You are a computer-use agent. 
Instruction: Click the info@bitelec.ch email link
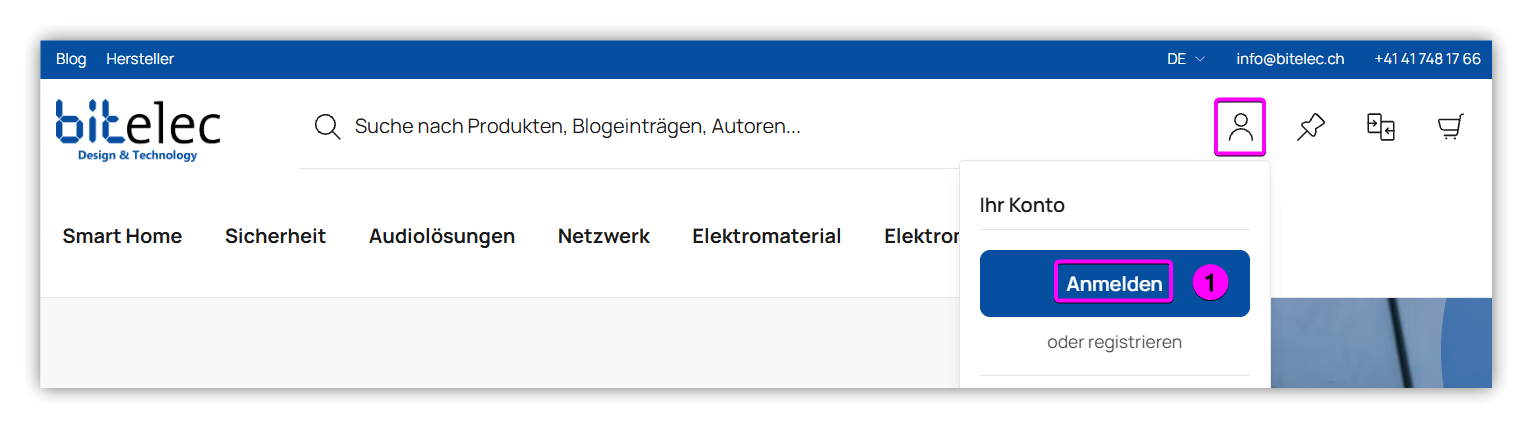click(1290, 59)
